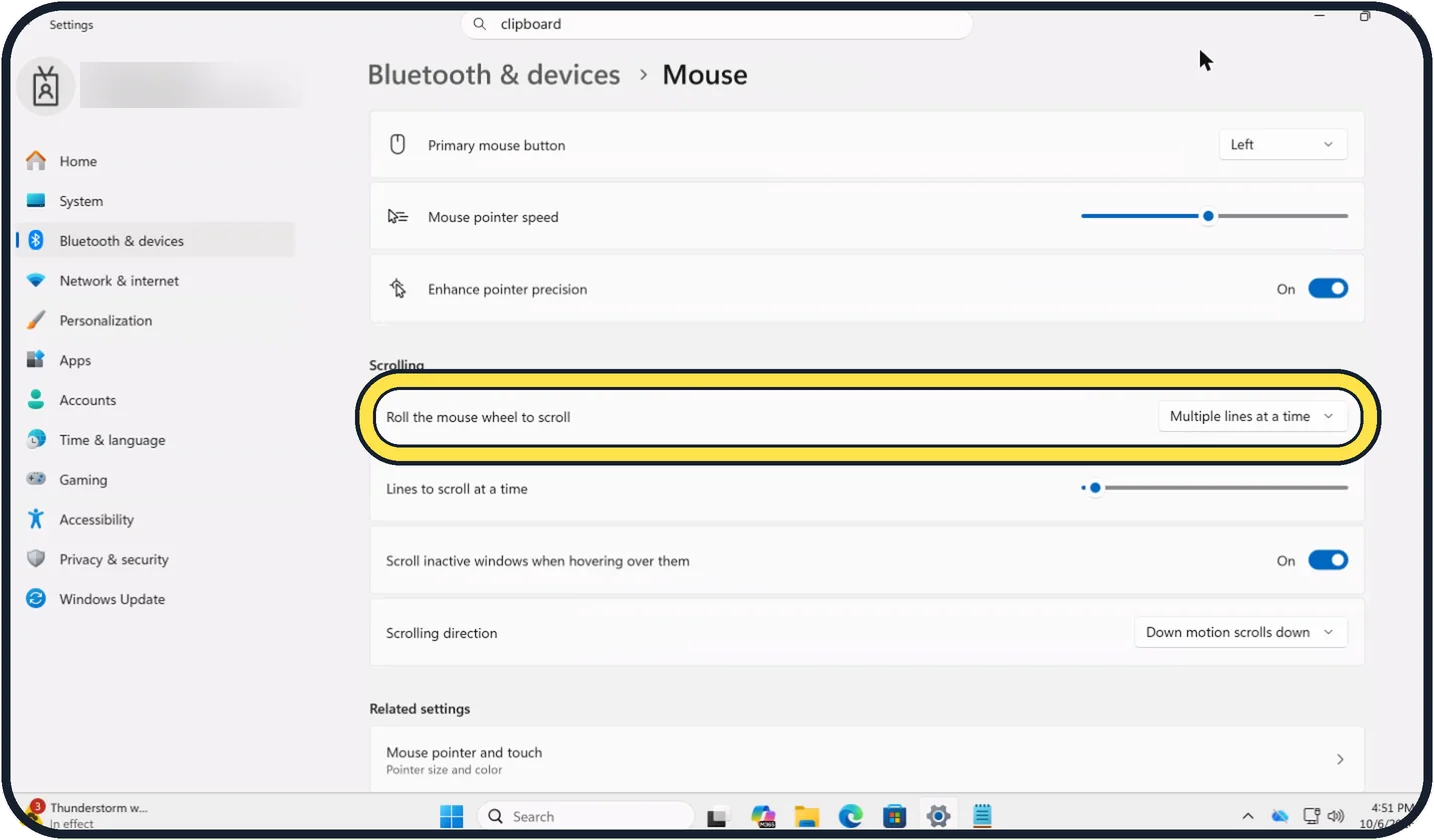Show hidden system tray icons
Viewport: 1434px width, 840px height.
tap(1248, 816)
